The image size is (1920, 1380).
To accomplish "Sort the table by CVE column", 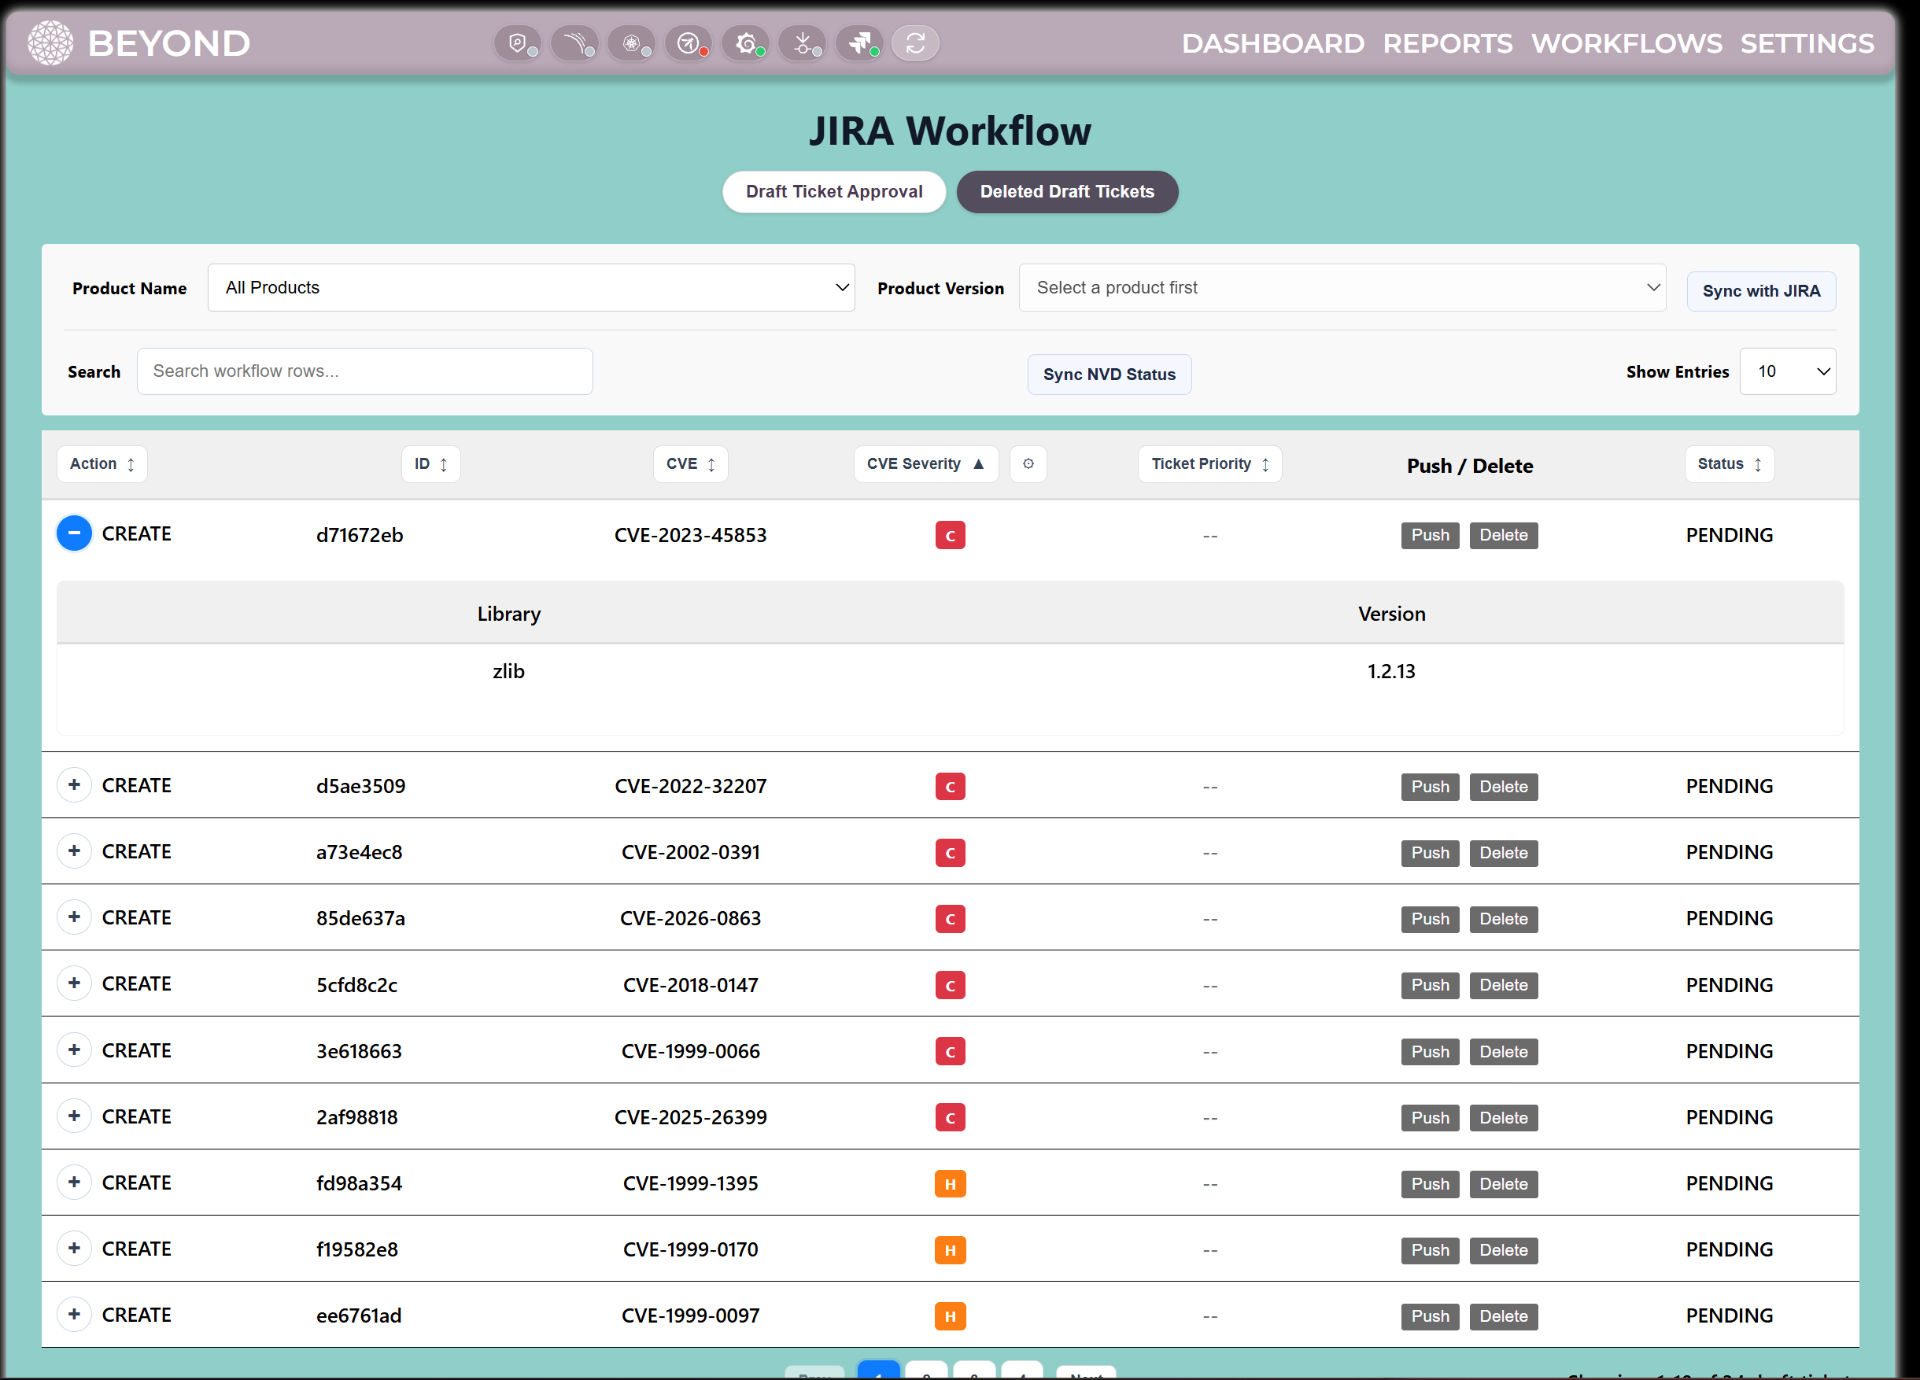I will (691, 464).
